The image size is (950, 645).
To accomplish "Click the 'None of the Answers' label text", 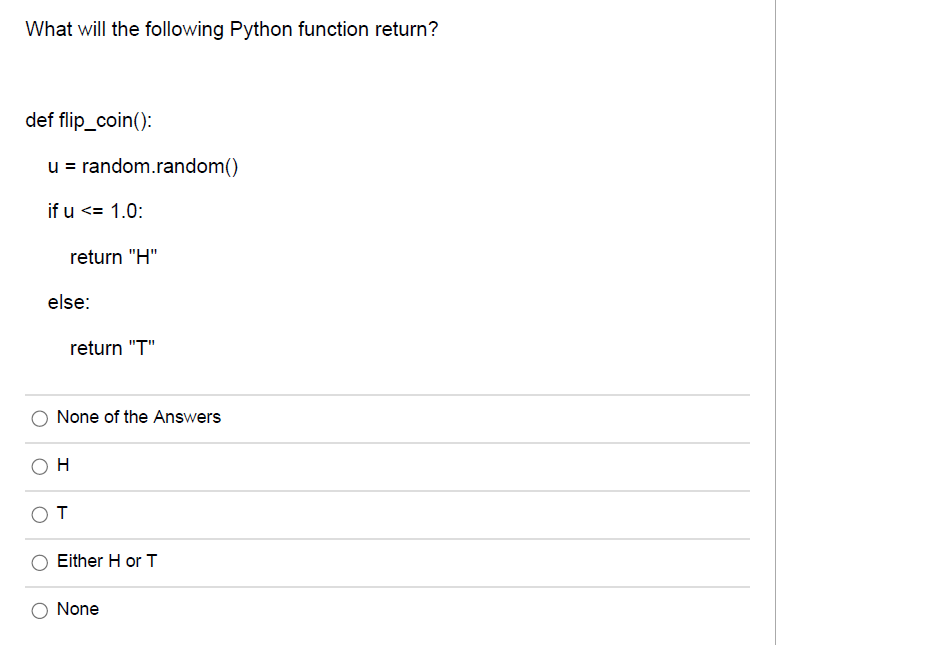I will point(139,417).
